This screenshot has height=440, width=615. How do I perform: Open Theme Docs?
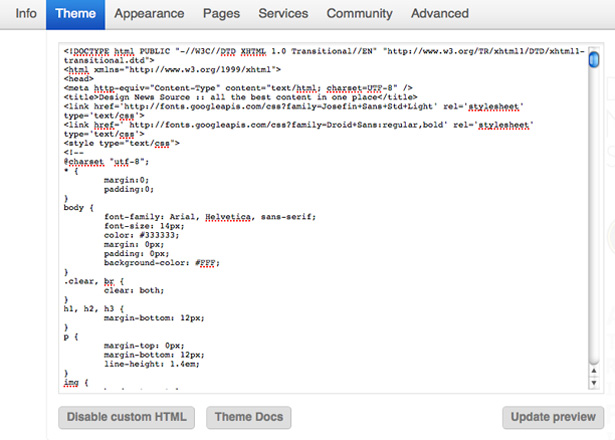tap(249, 417)
